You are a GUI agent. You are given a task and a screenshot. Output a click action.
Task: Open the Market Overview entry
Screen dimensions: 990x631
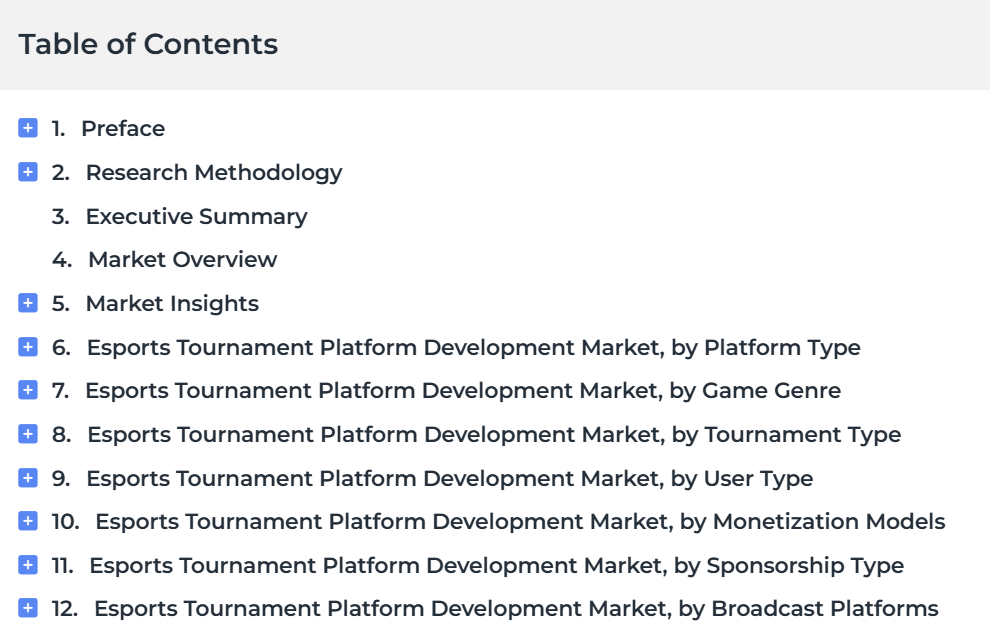(182, 260)
